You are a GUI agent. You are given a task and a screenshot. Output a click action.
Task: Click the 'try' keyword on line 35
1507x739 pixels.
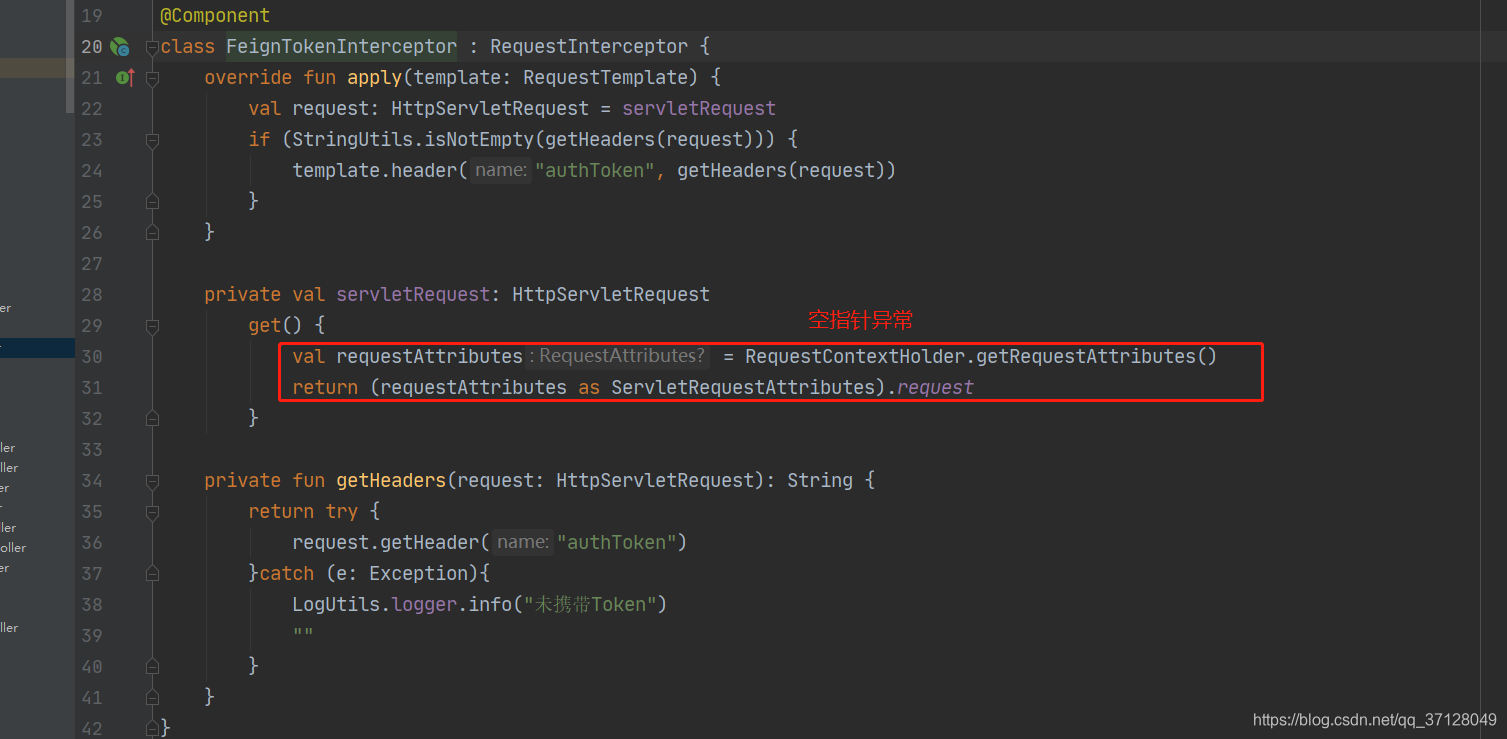342,511
